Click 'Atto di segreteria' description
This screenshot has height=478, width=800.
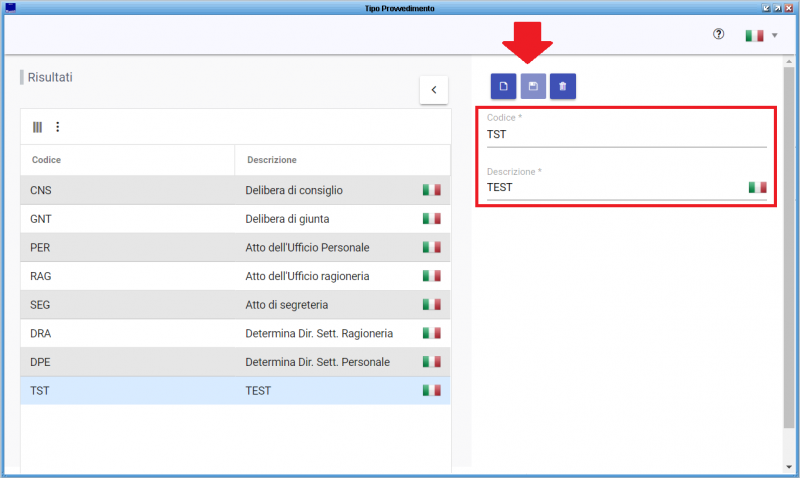click(x=287, y=305)
